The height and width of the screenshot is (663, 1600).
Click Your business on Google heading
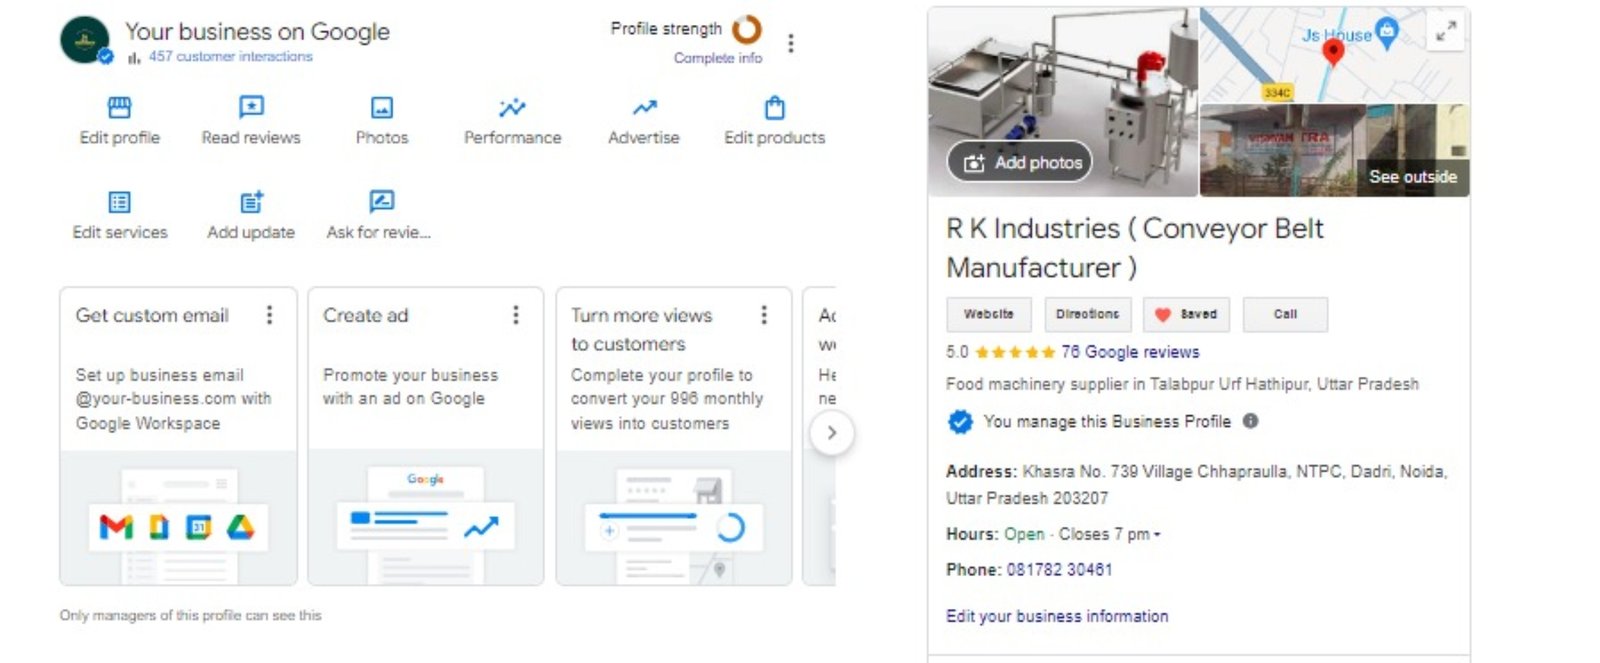pyautogui.click(x=257, y=31)
